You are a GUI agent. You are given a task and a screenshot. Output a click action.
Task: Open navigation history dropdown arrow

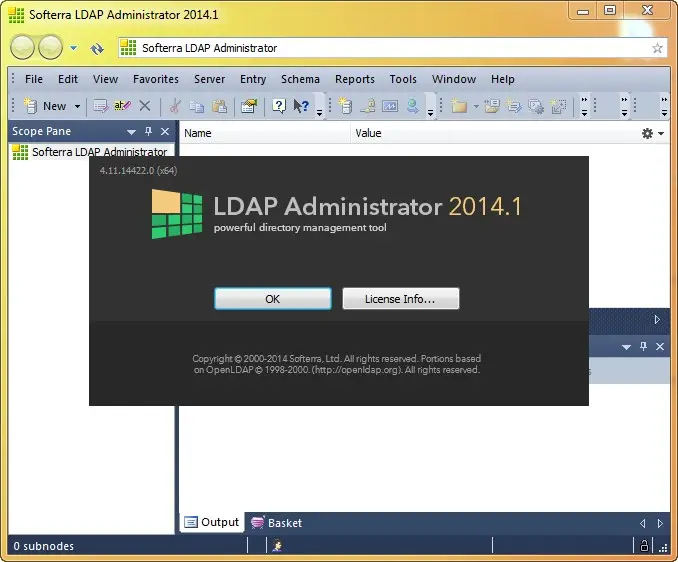74,48
